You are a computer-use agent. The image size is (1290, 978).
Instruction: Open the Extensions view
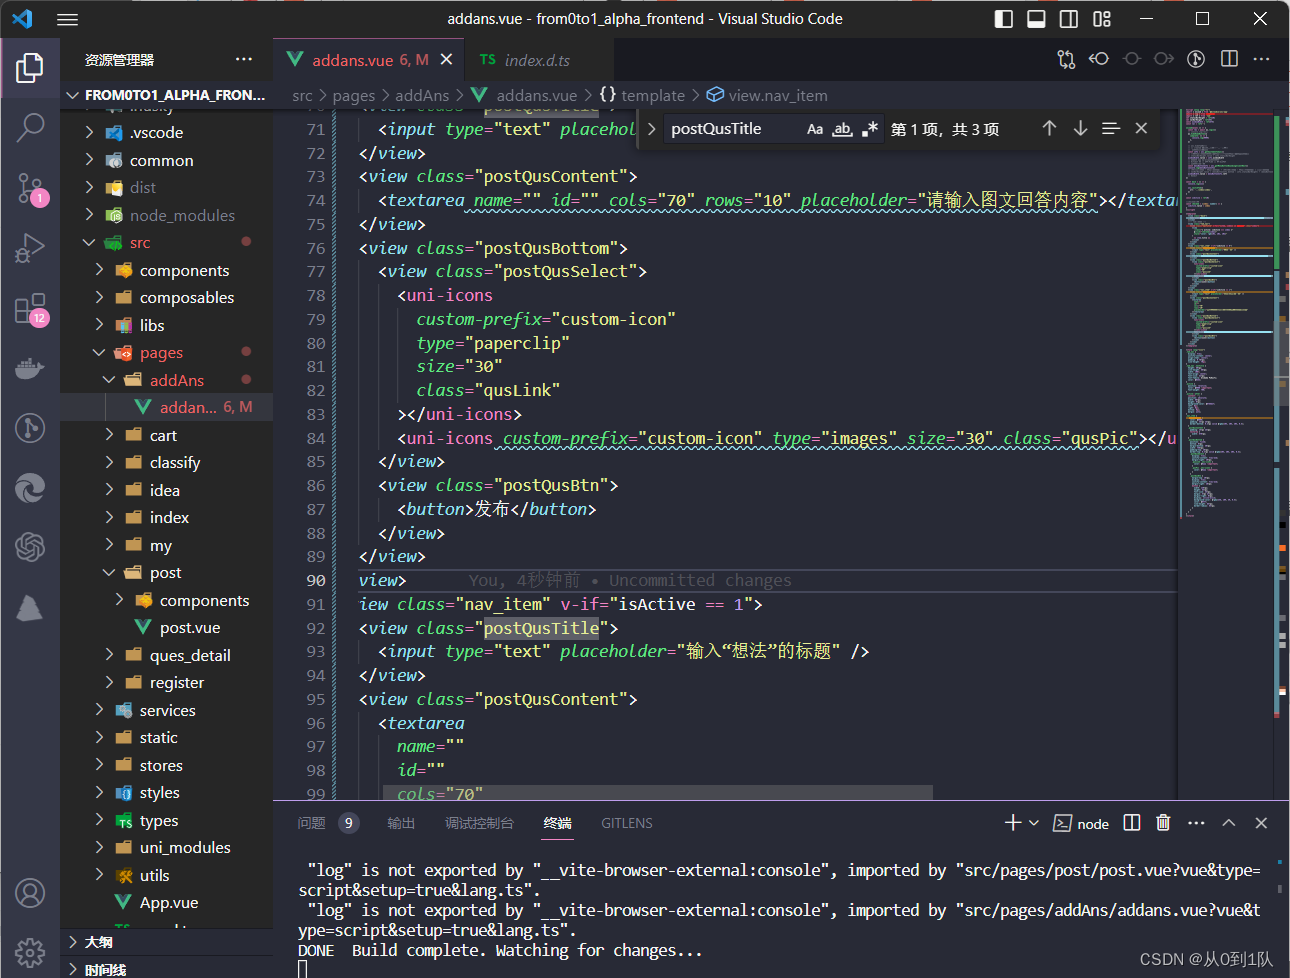(x=30, y=309)
